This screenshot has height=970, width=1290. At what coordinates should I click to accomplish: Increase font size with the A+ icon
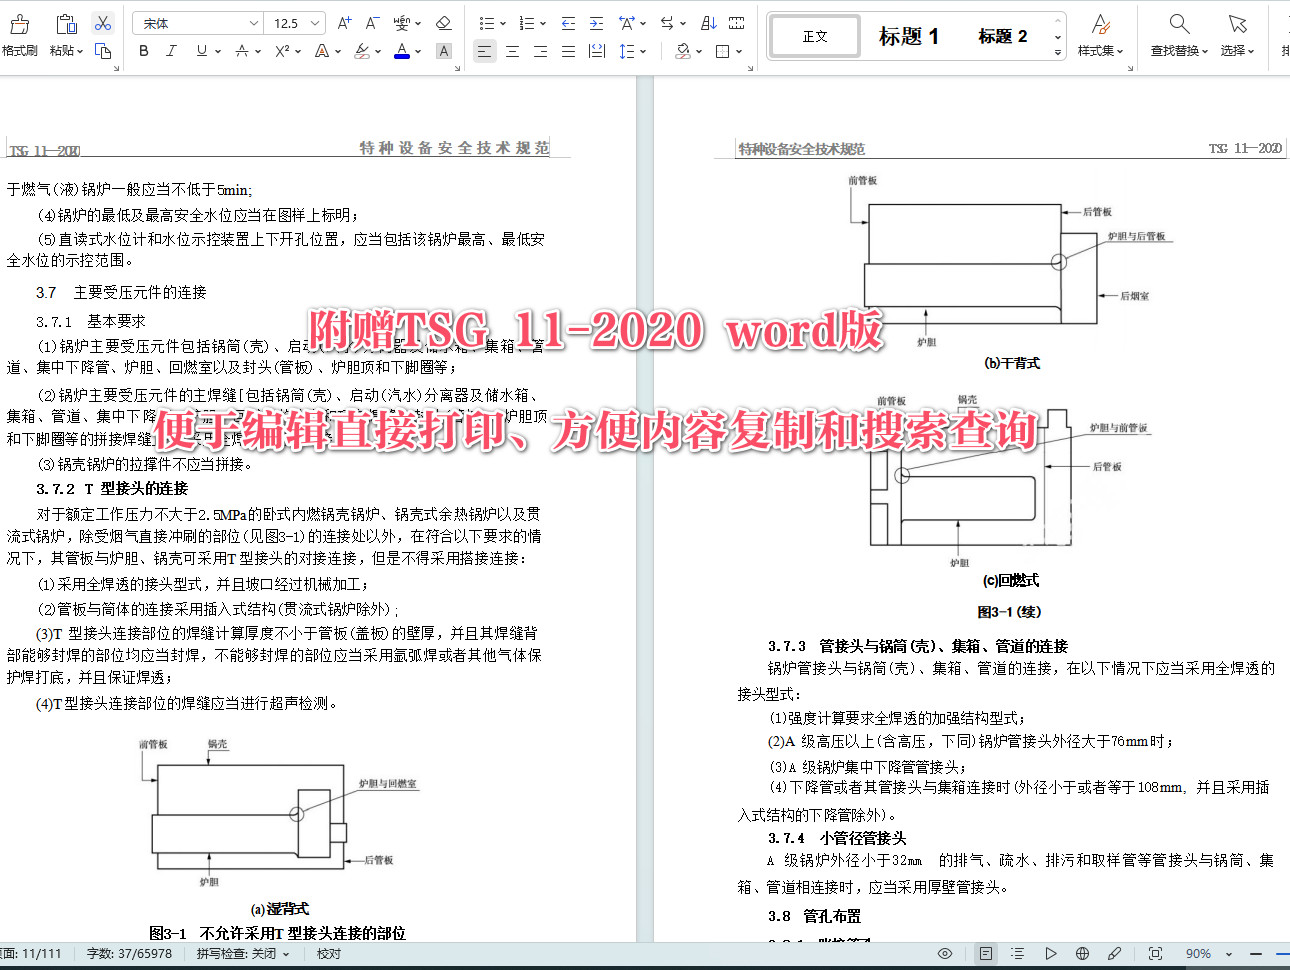[344, 23]
